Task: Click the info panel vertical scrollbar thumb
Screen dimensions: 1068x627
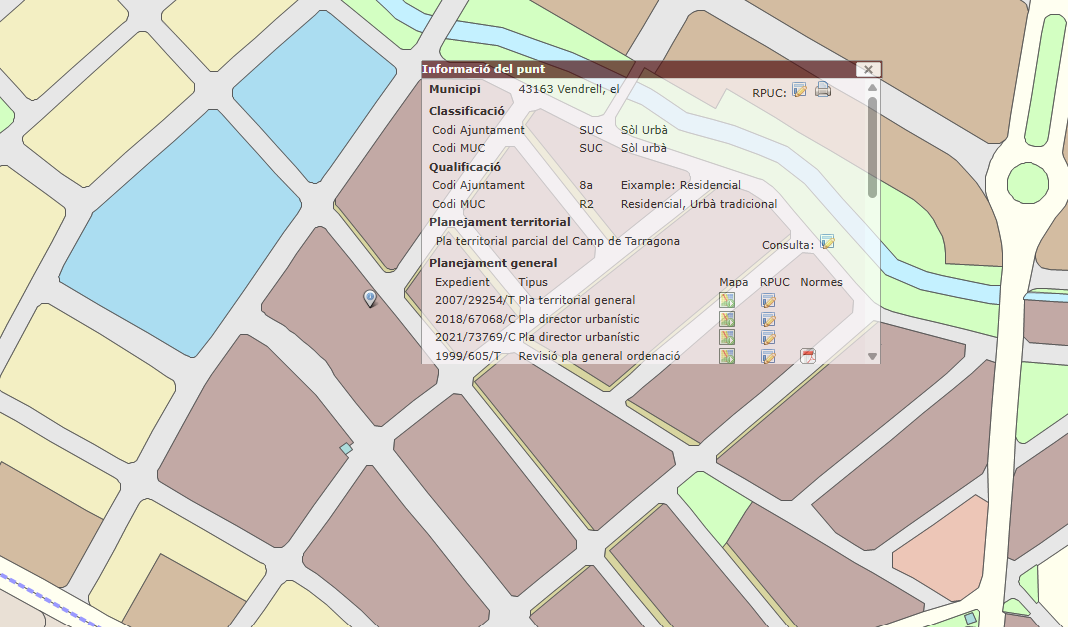Action: [872, 145]
